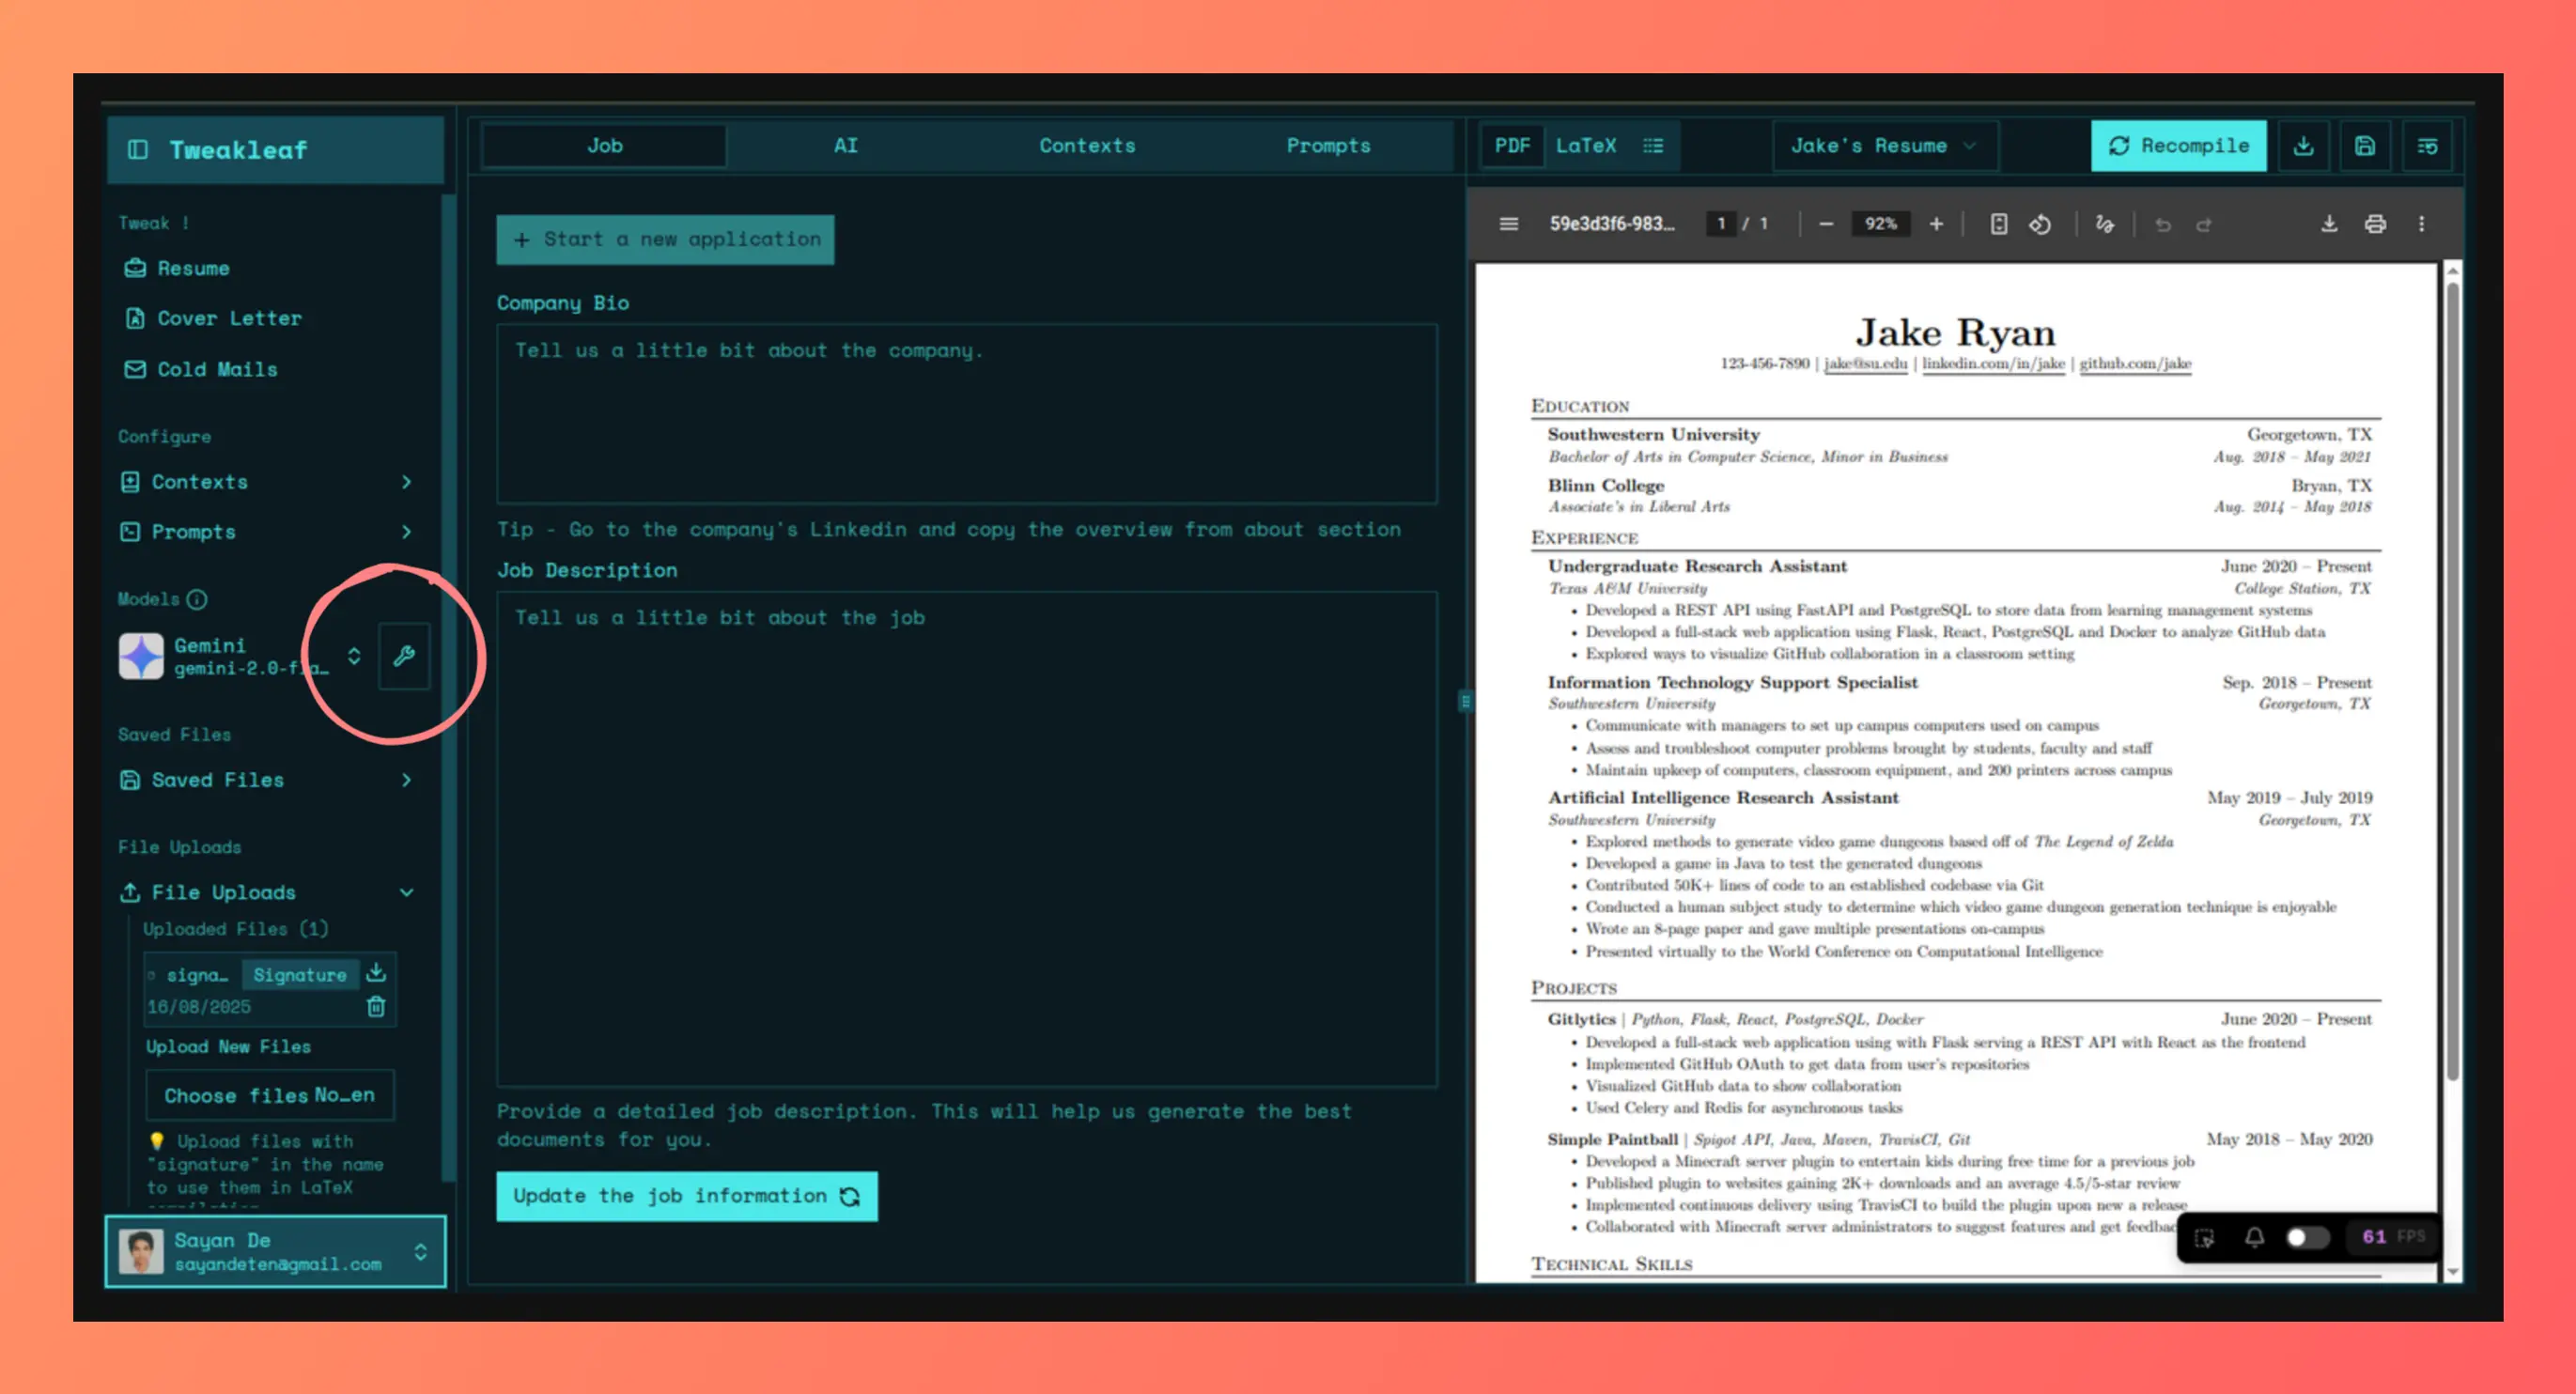Viewport: 2576px width, 1394px height.
Task: Click the notification bell icon
Action: tap(2254, 1237)
